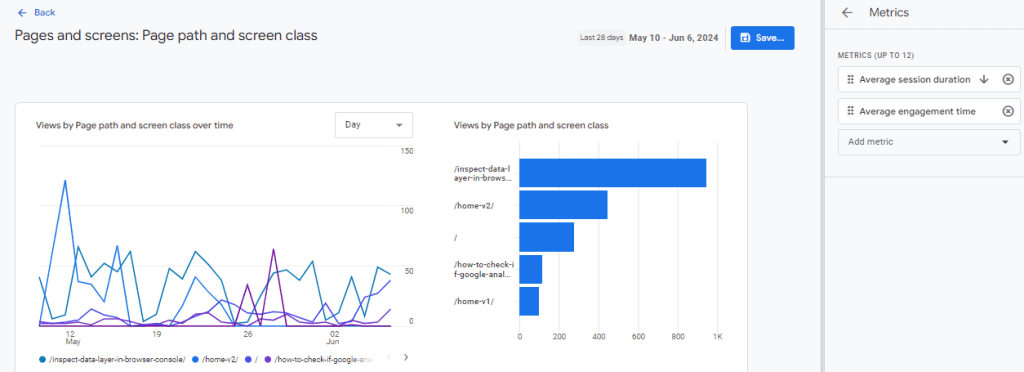Open the date range May 10 - Jun 6, 2024

[x=673, y=38]
